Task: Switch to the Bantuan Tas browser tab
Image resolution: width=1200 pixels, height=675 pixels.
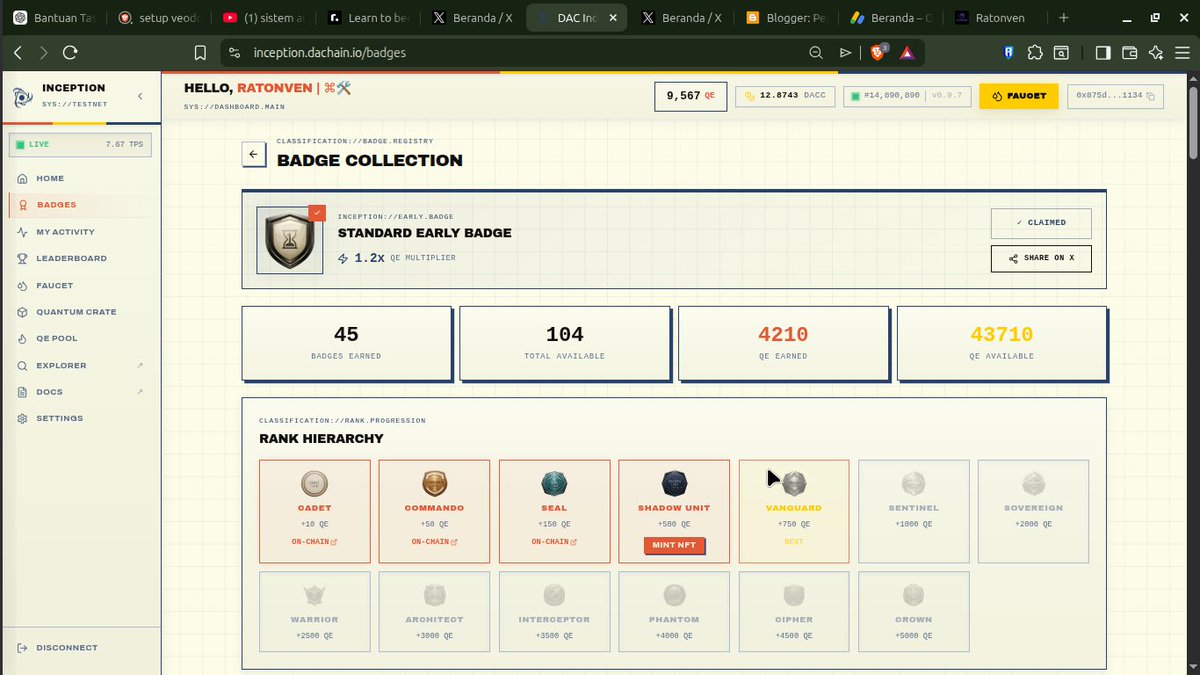Action: tap(55, 18)
